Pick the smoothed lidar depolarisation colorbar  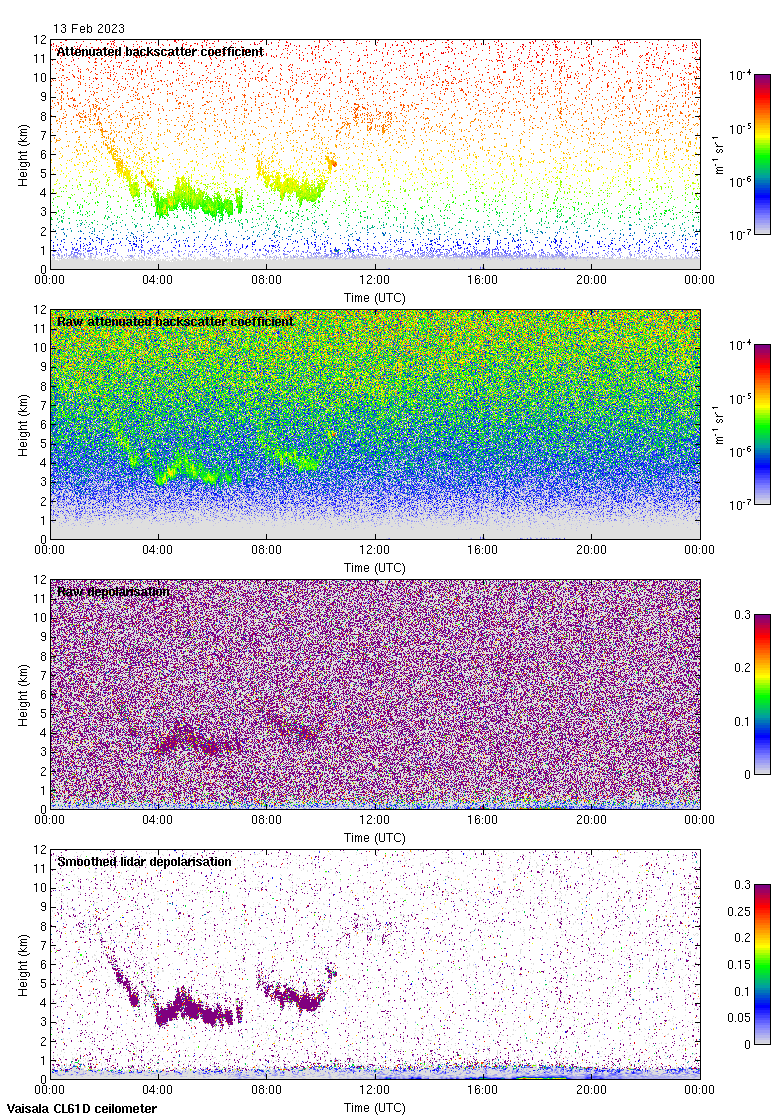(x=761, y=964)
